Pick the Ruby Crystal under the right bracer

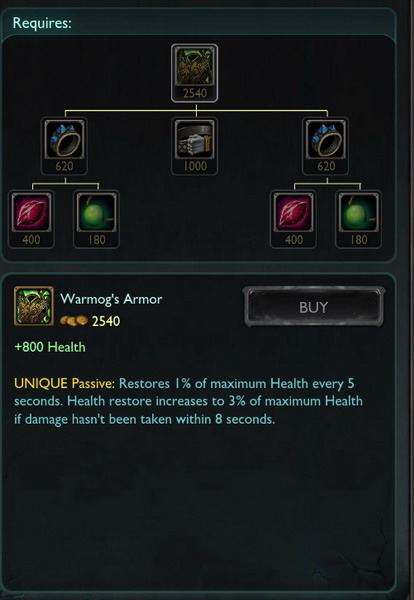pos(293,212)
